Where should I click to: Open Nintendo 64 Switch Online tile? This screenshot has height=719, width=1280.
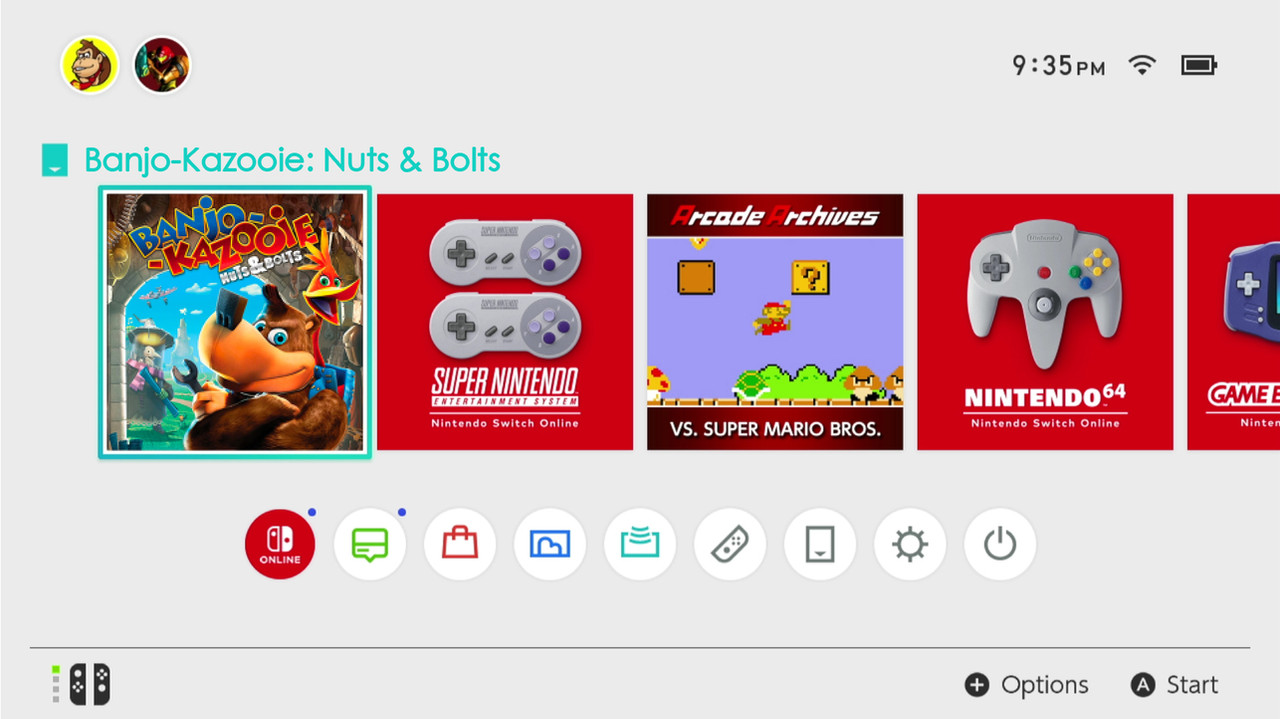coord(1045,322)
